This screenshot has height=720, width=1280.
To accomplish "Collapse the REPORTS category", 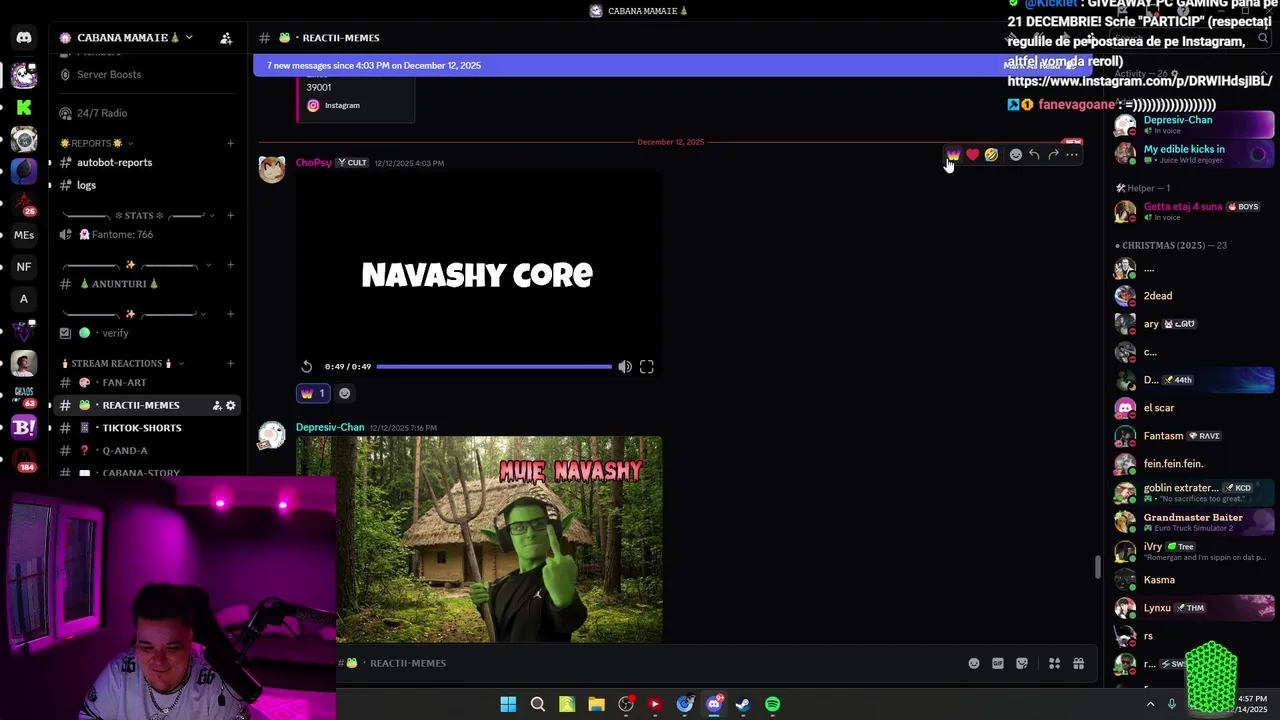I will point(96,143).
